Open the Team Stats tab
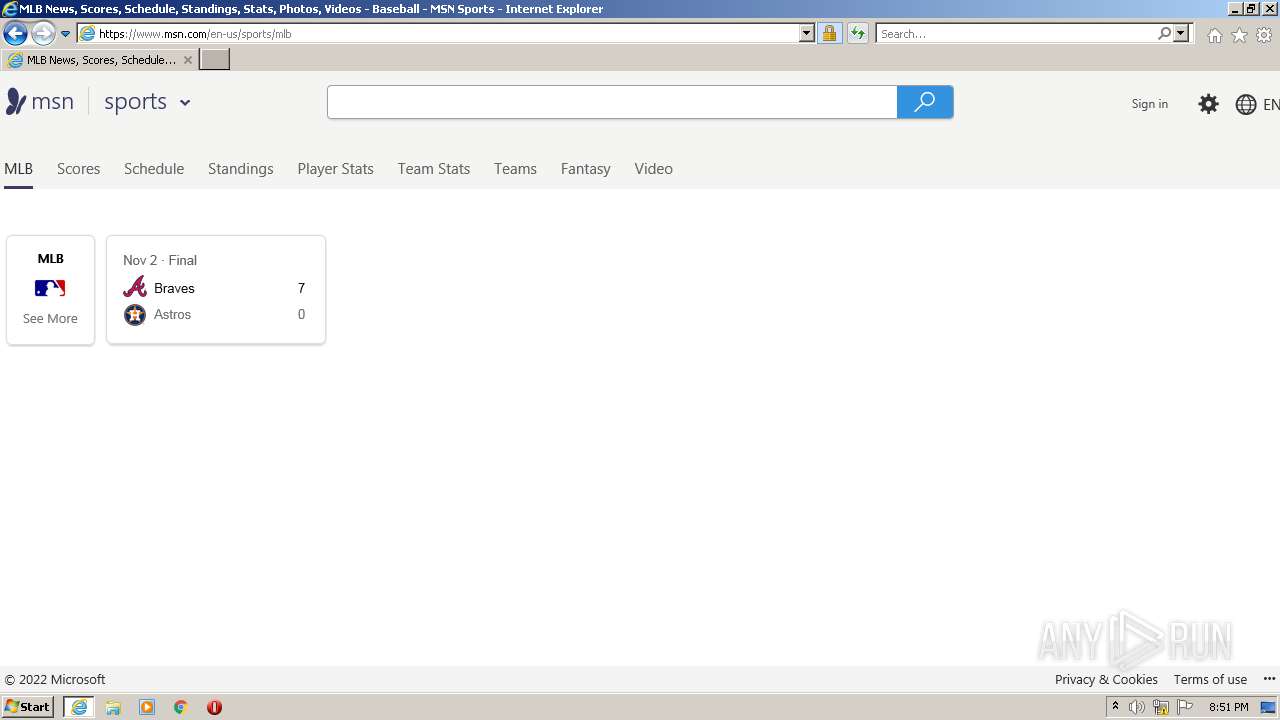The width and height of the screenshot is (1280, 720). pyautogui.click(x=433, y=169)
